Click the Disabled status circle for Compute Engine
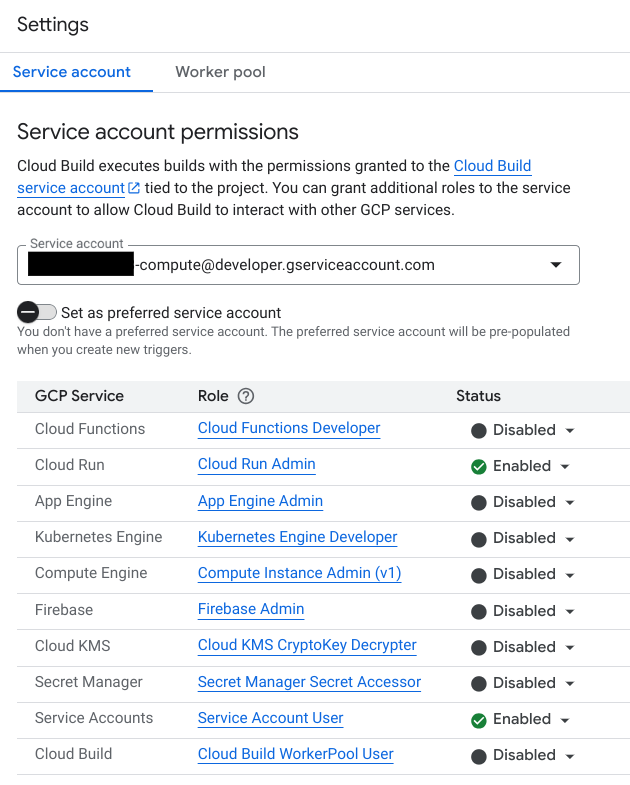This screenshot has height=785, width=630. pyautogui.click(x=479, y=575)
